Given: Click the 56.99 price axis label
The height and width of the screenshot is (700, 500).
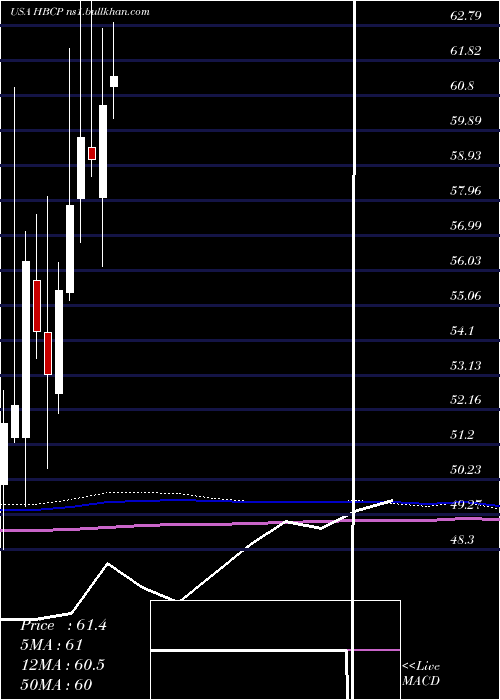Looking at the screenshot, I should 466,225.
